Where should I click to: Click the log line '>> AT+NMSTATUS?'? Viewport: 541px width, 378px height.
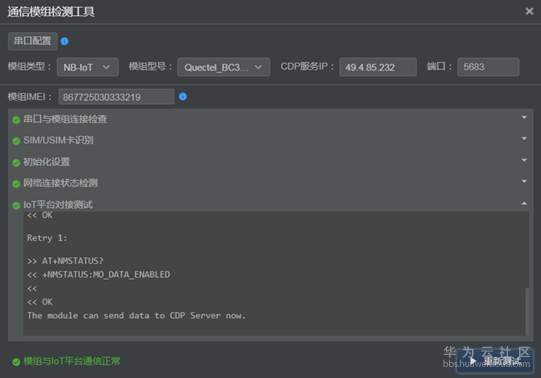65,261
